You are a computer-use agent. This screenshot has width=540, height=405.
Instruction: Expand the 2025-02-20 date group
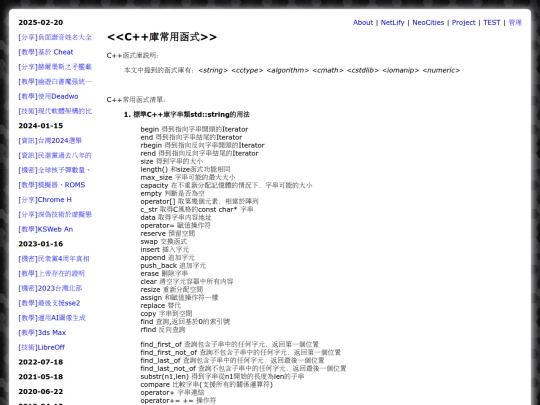pos(41,23)
